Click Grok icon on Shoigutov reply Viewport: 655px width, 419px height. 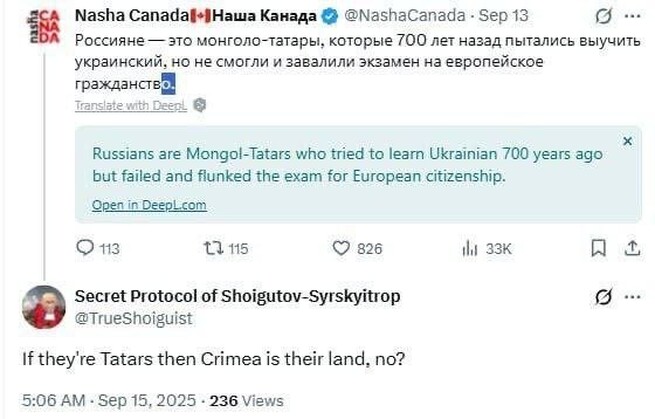[x=603, y=297]
